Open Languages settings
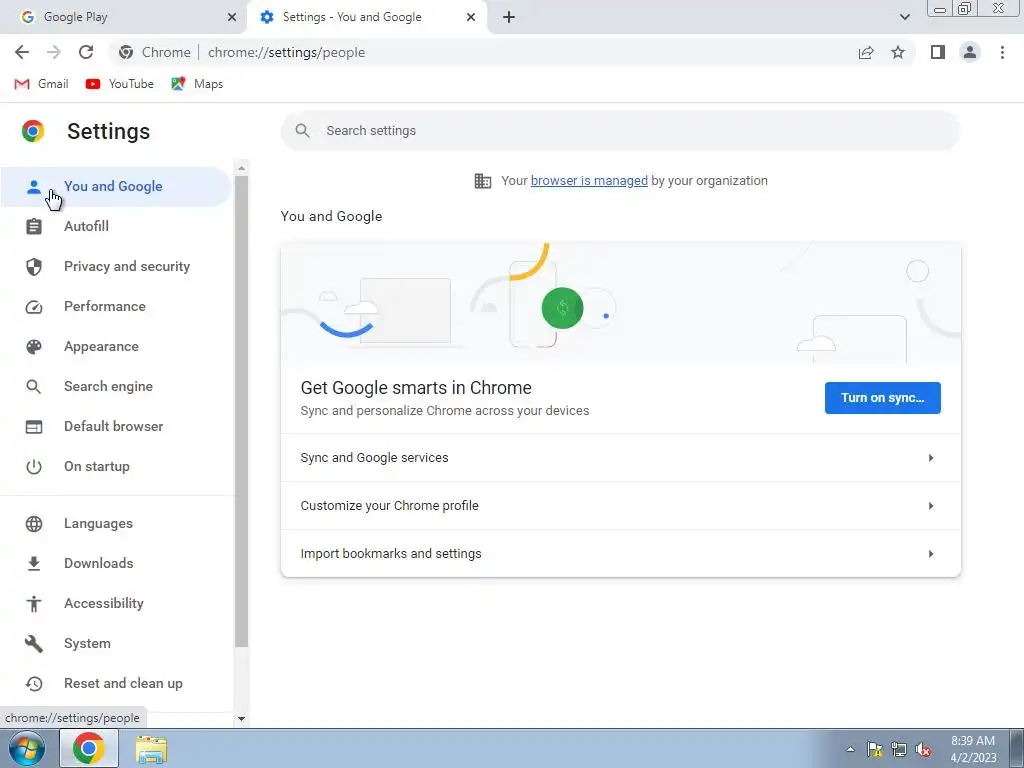1024x768 pixels. coord(116,524)
